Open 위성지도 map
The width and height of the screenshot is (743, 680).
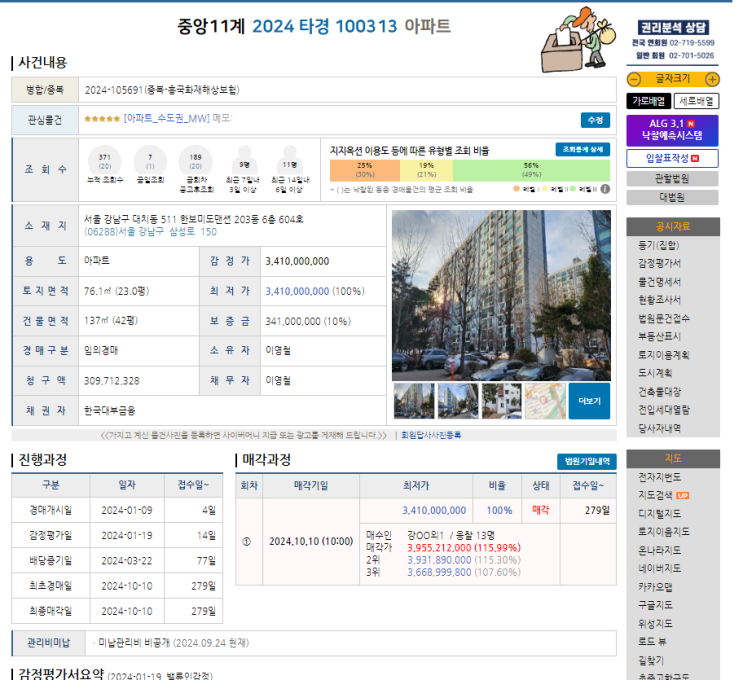tap(655, 624)
